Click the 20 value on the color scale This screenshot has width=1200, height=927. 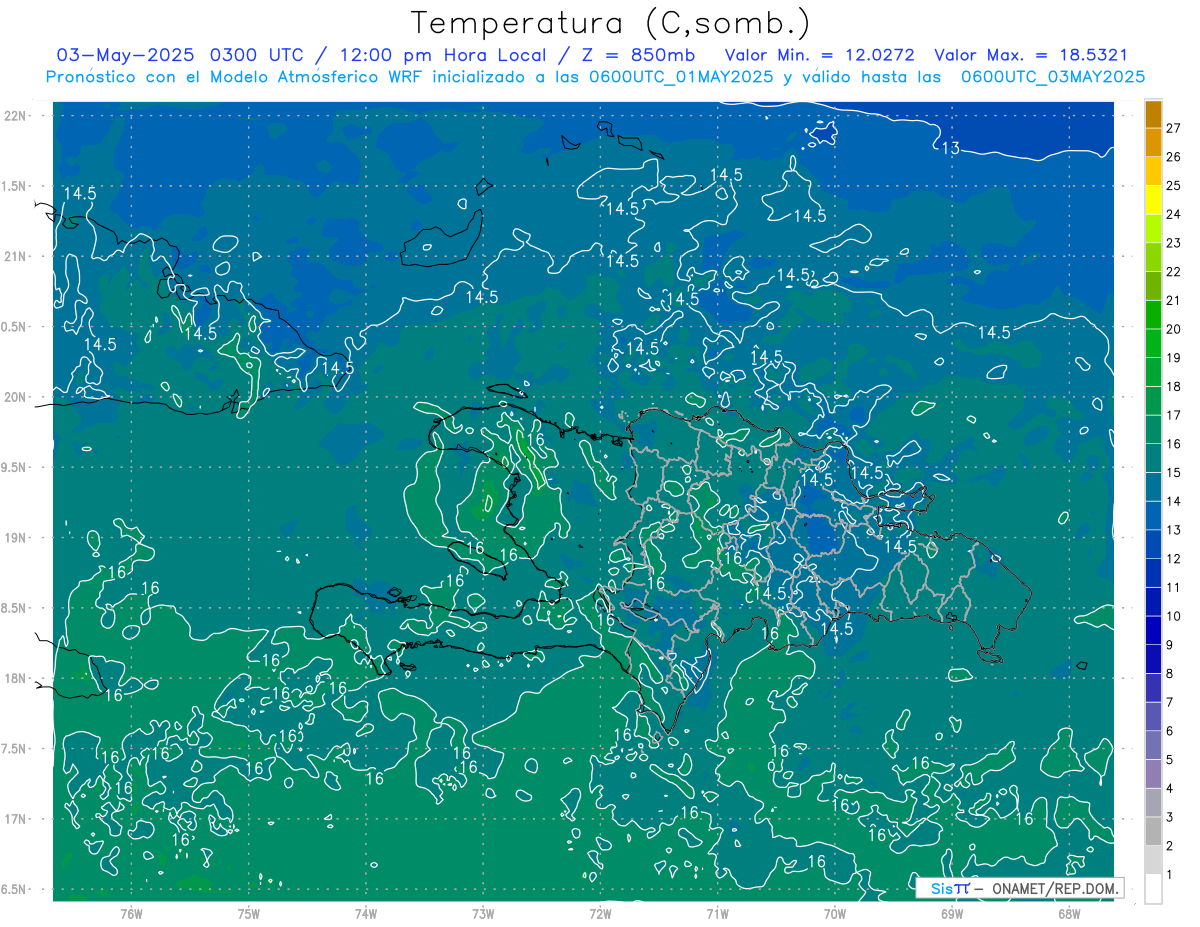pyautogui.click(x=1173, y=329)
